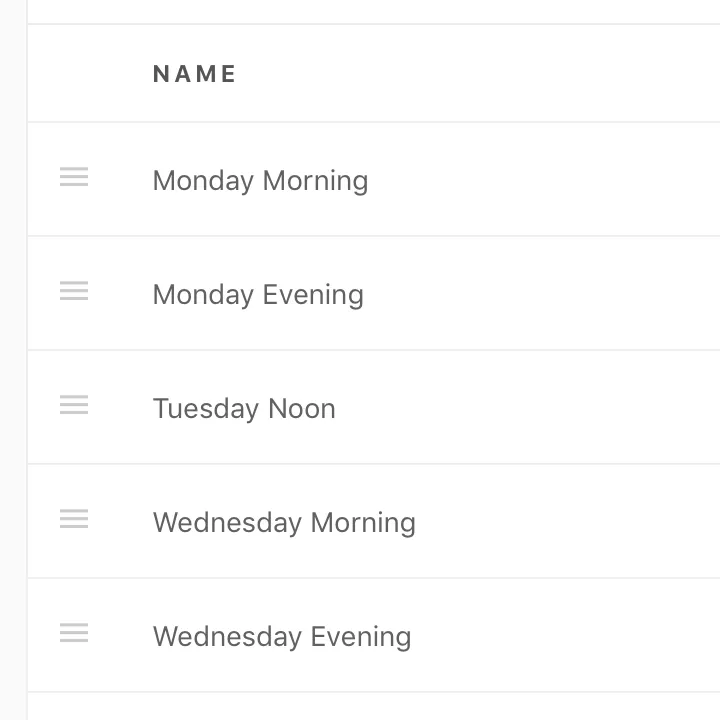Image resolution: width=720 pixels, height=720 pixels.
Task: Open the Wednesday Morning entry name
Action: click(x=284, y=523)
